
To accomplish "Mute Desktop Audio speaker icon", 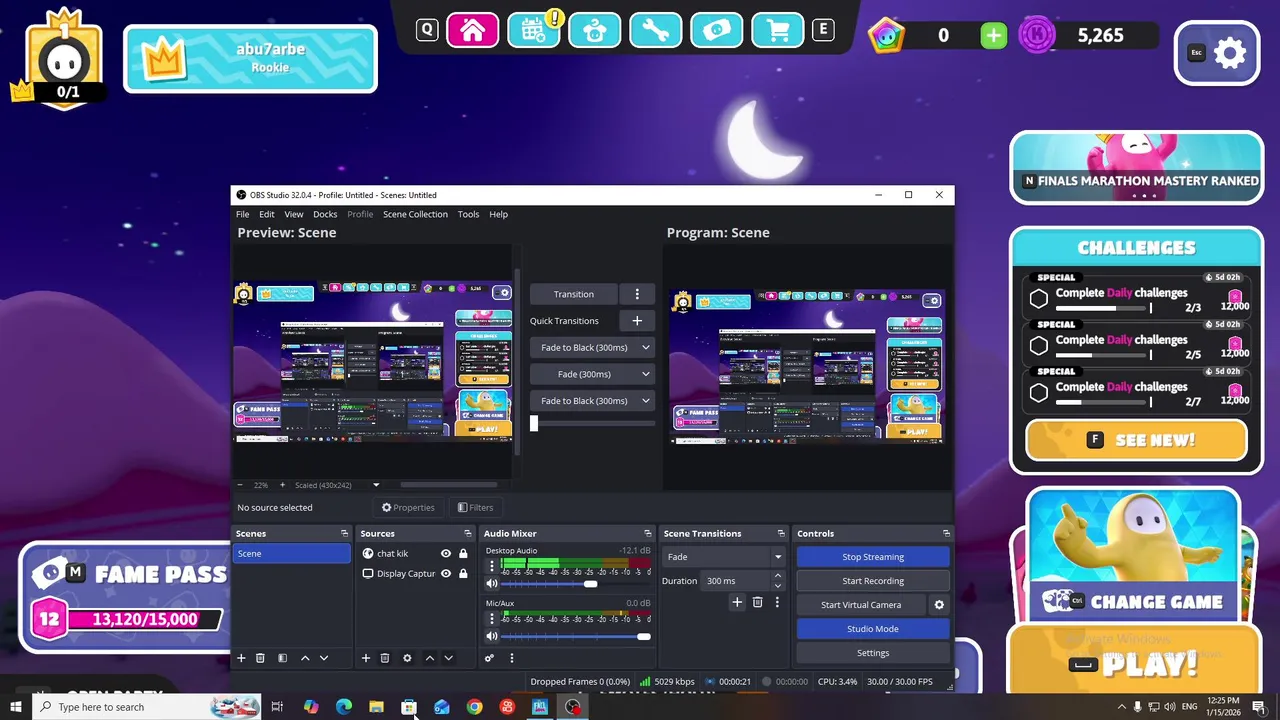I will click(x=491, y=584).
